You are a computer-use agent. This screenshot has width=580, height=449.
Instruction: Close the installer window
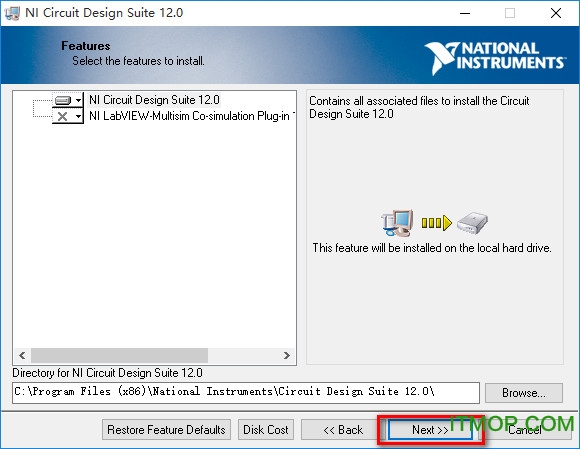pos(556,13)
